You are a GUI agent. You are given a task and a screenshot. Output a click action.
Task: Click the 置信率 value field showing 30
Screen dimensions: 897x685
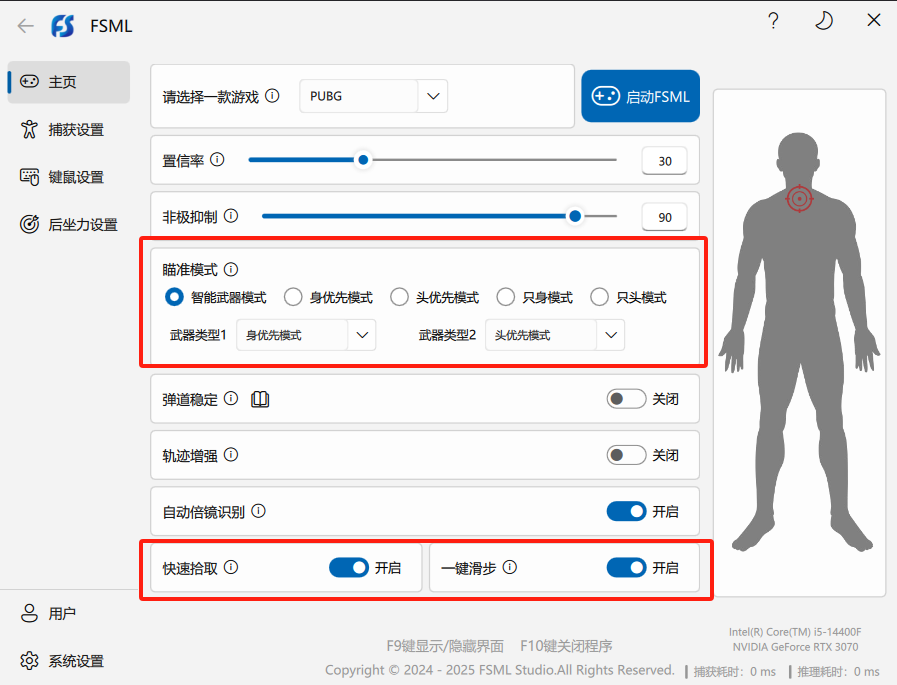coord(665,161)
